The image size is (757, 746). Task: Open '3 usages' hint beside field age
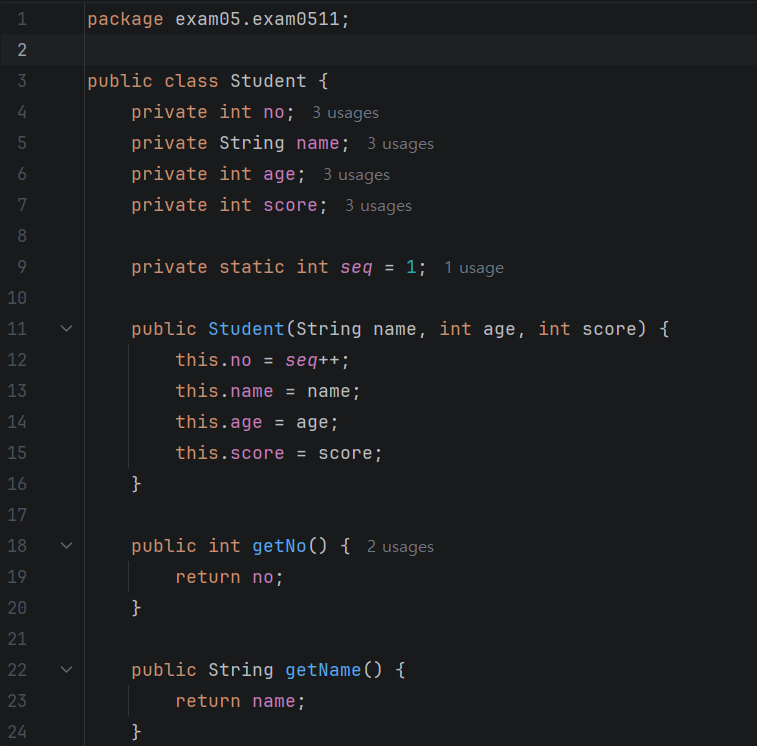point(356,174)
